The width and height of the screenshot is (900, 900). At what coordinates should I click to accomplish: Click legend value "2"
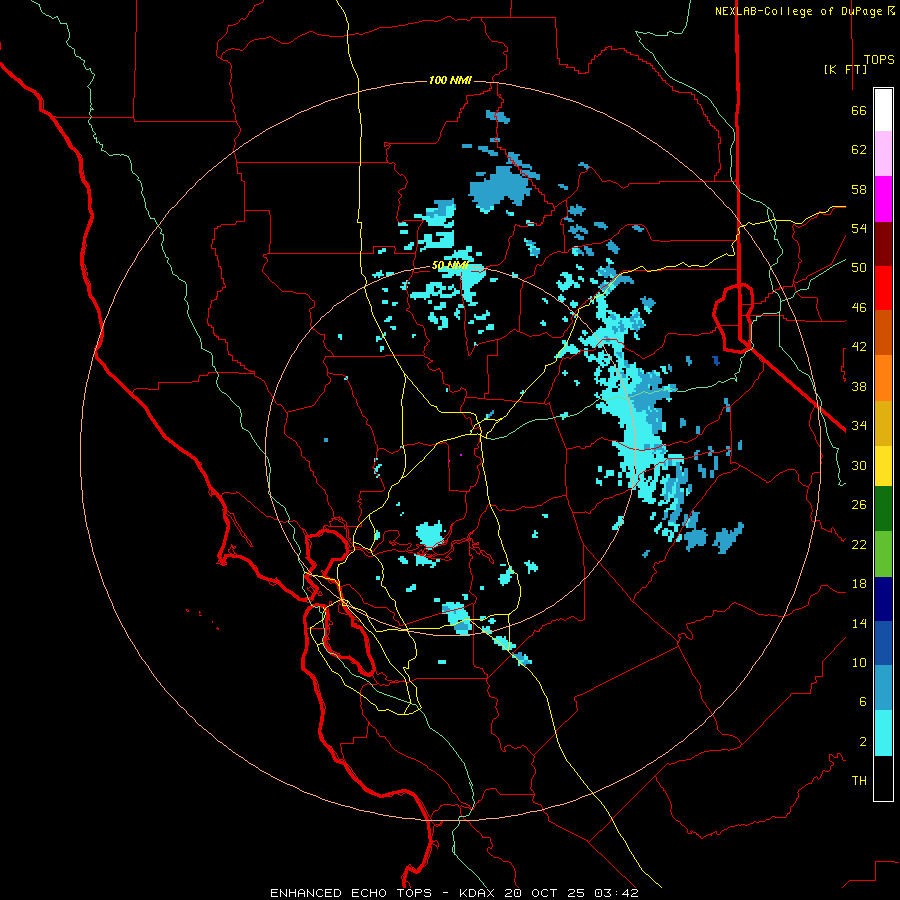[x=863, y=741]
